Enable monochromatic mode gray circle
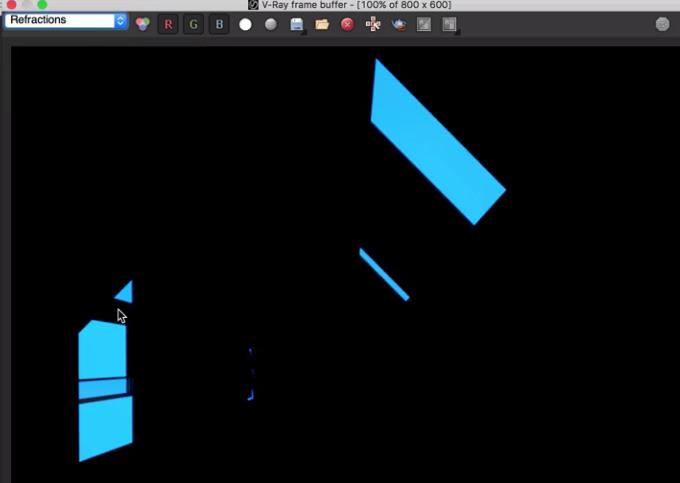Viewport: 680px width, 483px height. 271,24
